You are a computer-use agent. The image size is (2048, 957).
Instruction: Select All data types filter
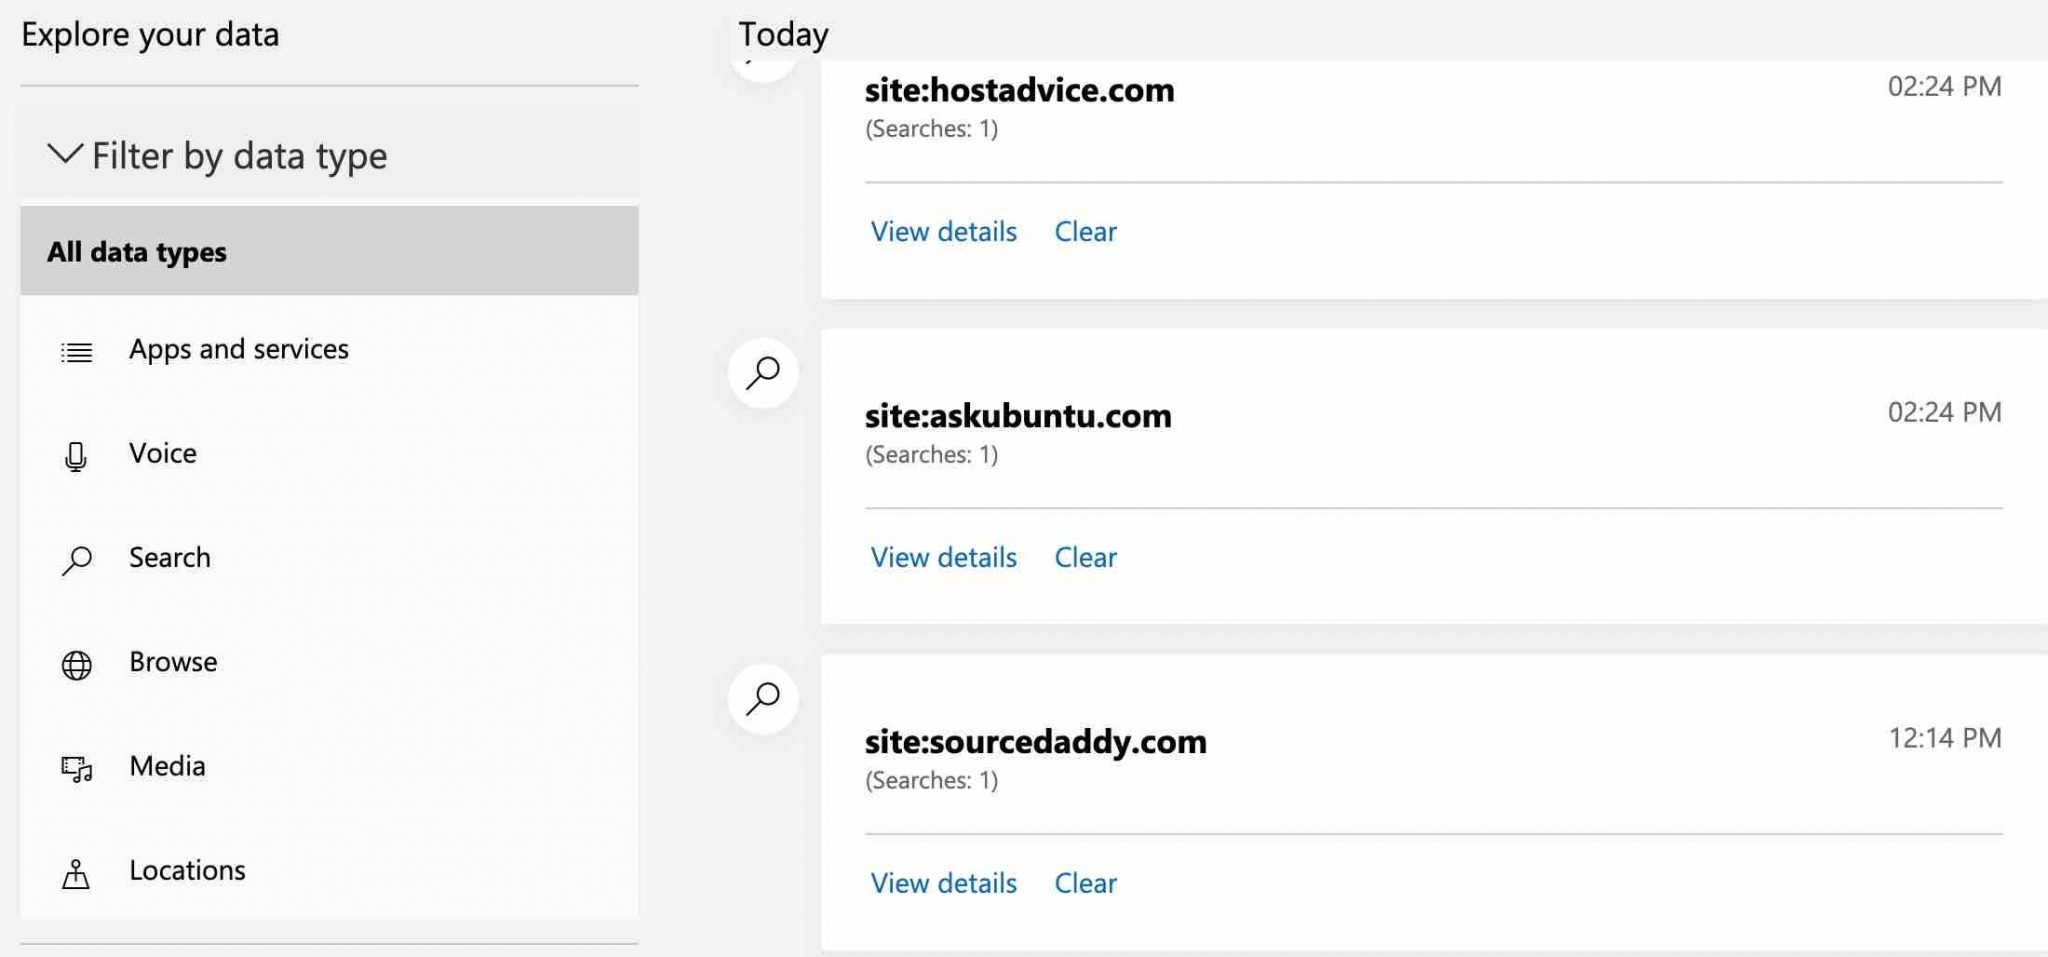[137, 252]
